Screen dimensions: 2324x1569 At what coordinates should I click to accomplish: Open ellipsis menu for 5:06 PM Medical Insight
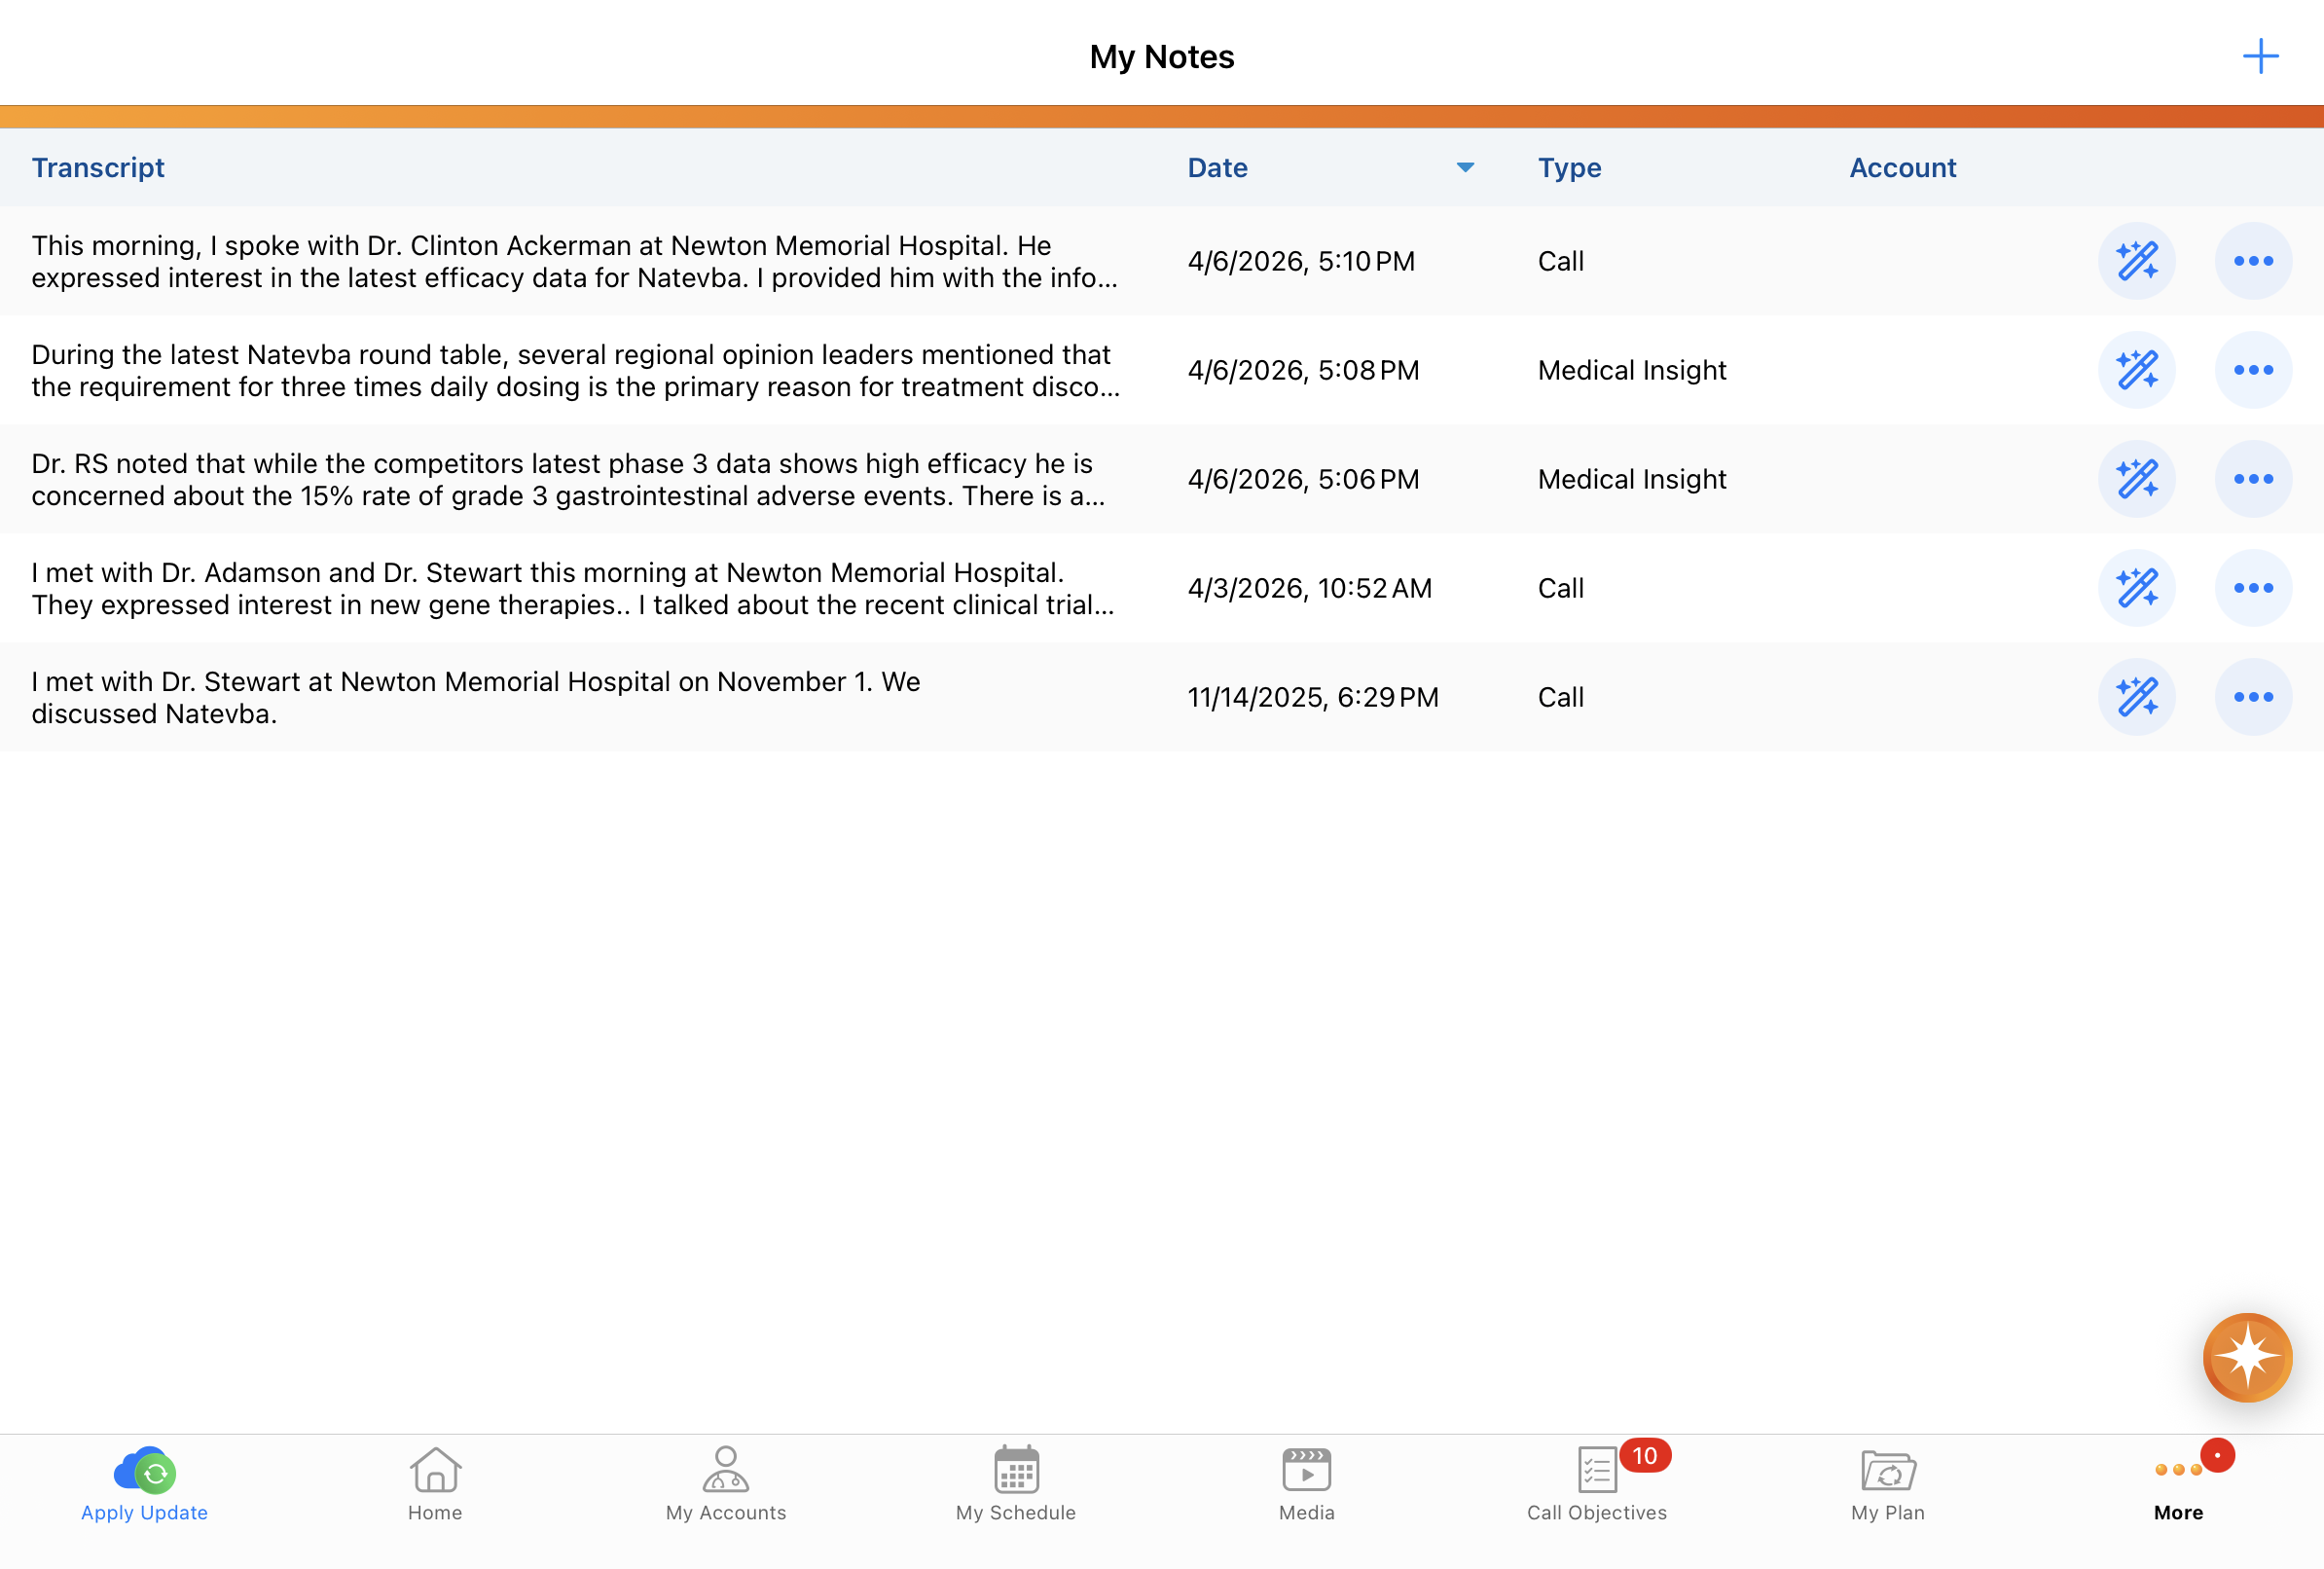tap(2252, 479)
